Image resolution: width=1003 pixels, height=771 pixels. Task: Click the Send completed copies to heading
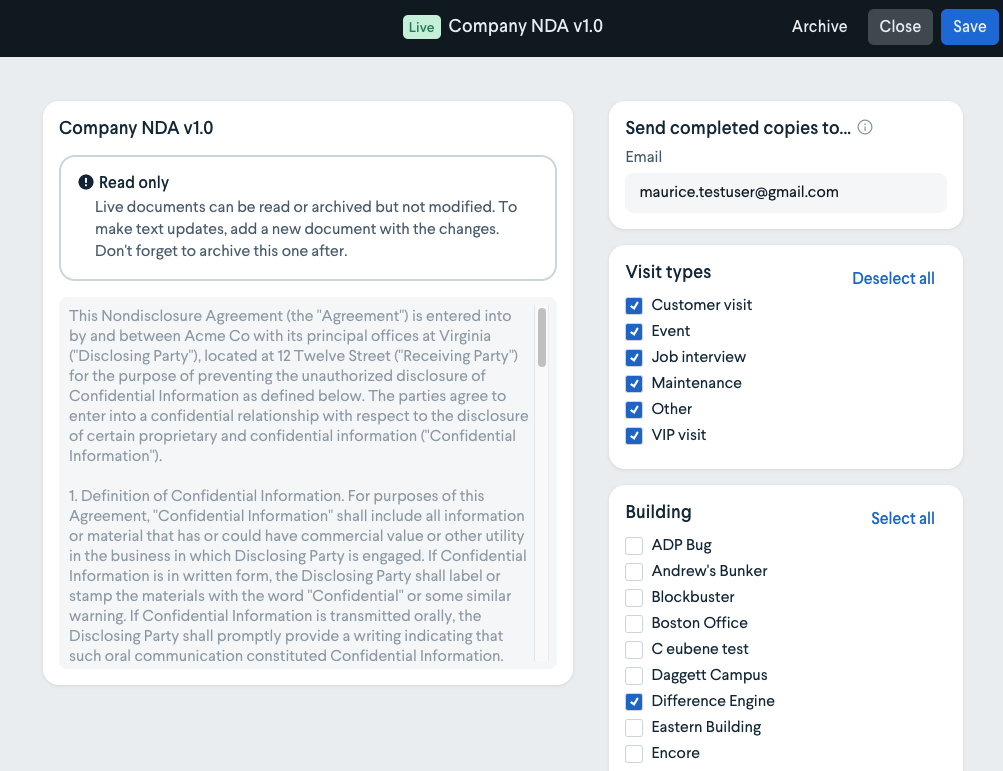click(x=738, y=128)
